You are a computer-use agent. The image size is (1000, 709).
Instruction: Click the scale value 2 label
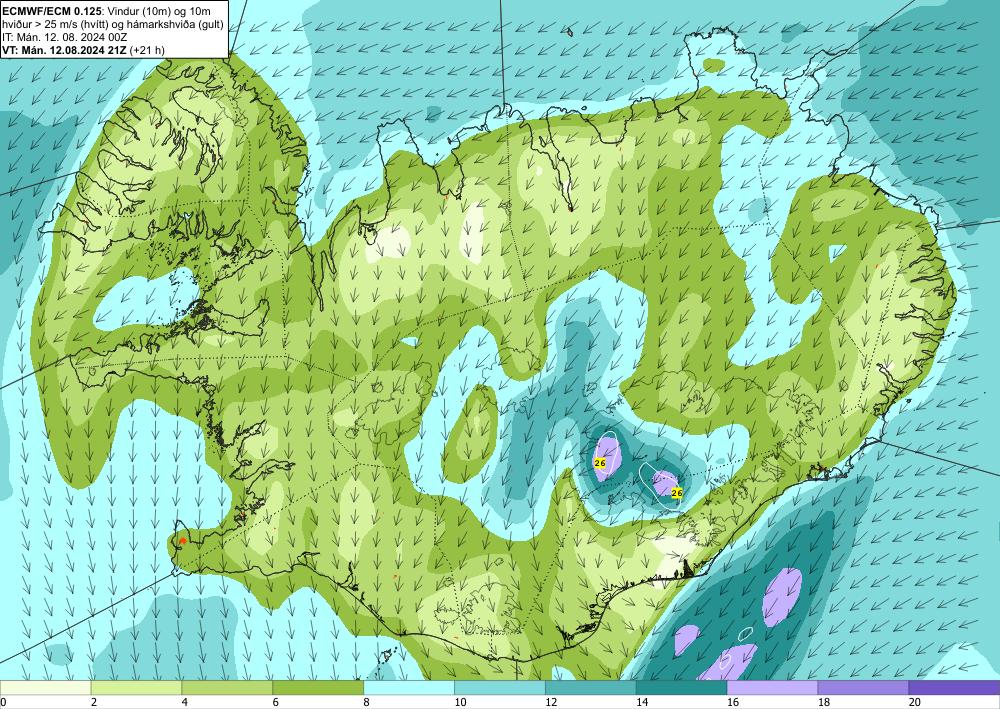tap(94, 703)
